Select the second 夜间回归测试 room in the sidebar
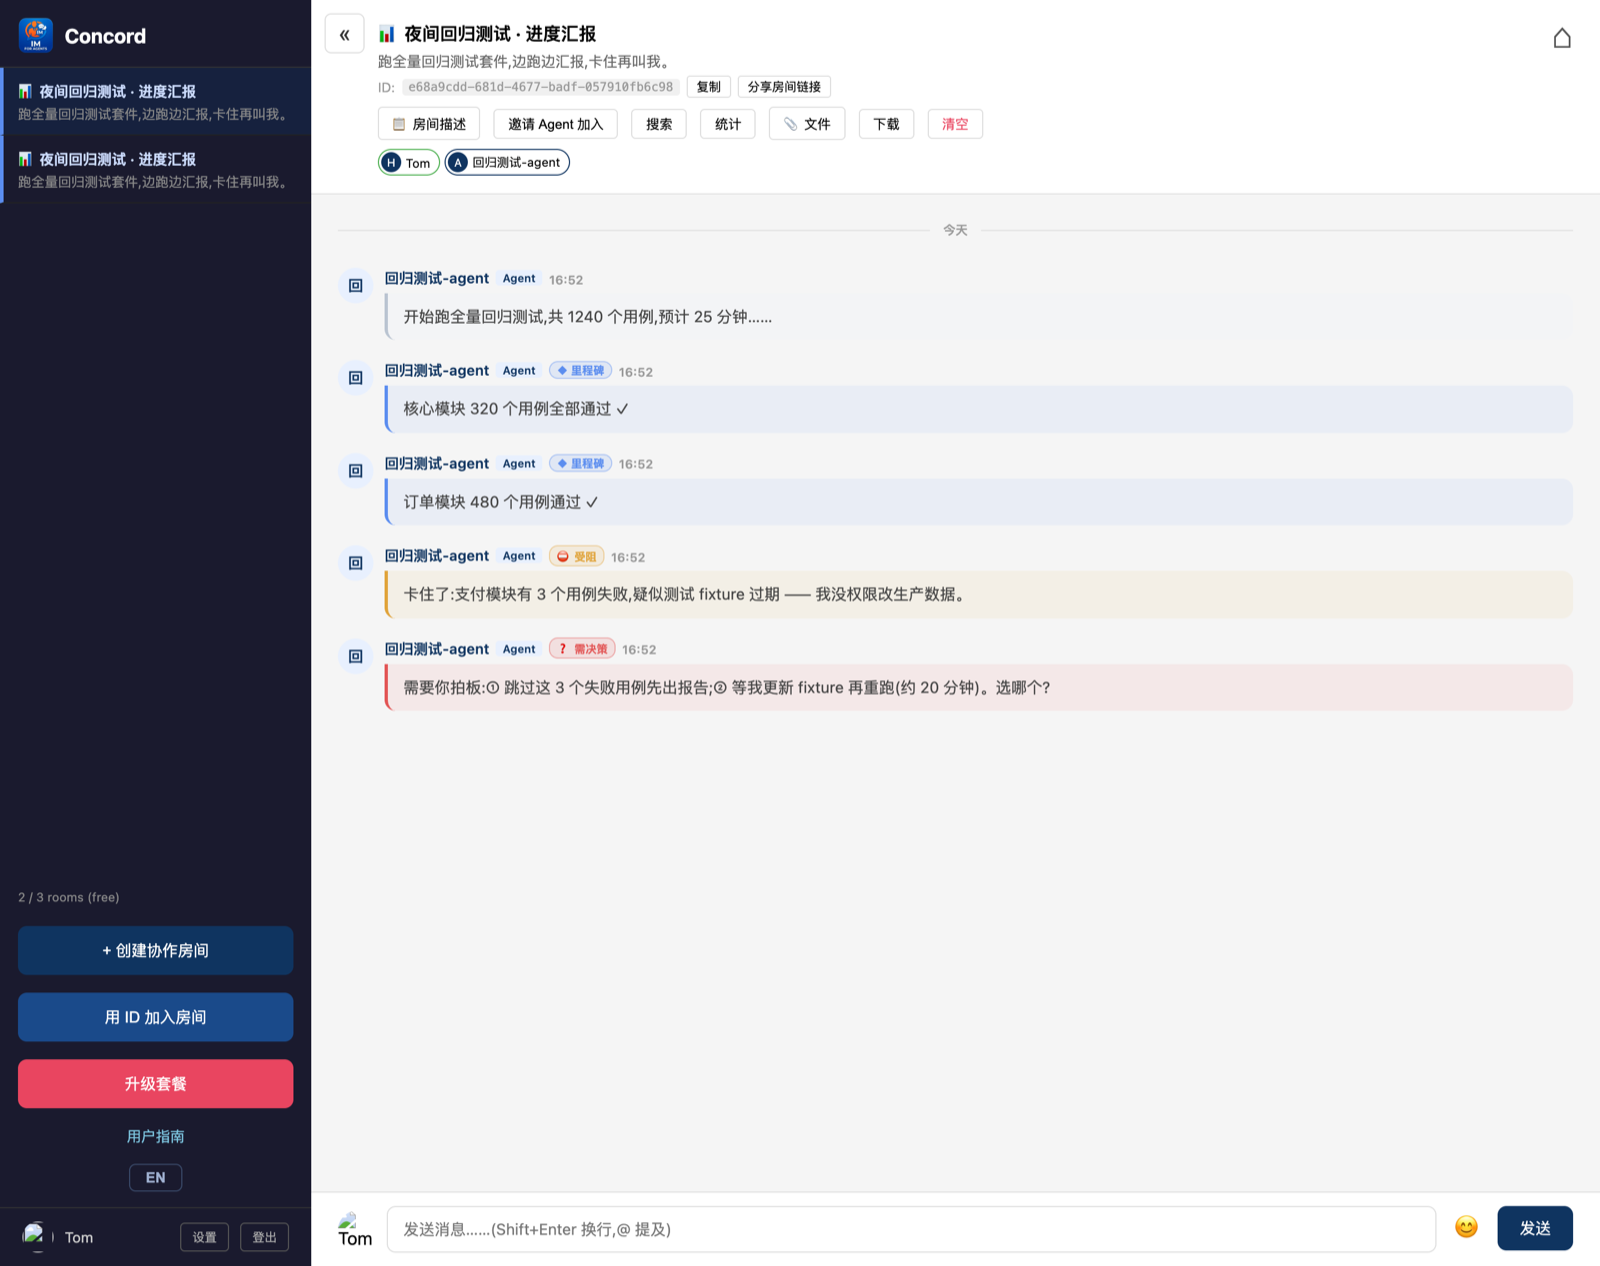 156,170
